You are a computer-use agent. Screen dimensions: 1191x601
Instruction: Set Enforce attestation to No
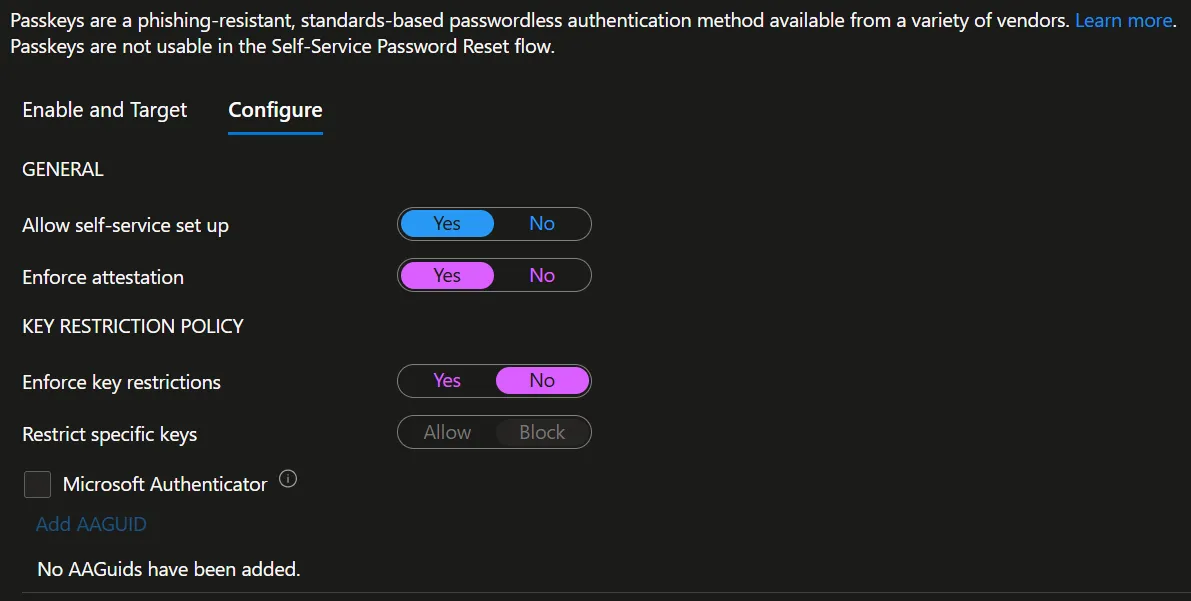542,275
